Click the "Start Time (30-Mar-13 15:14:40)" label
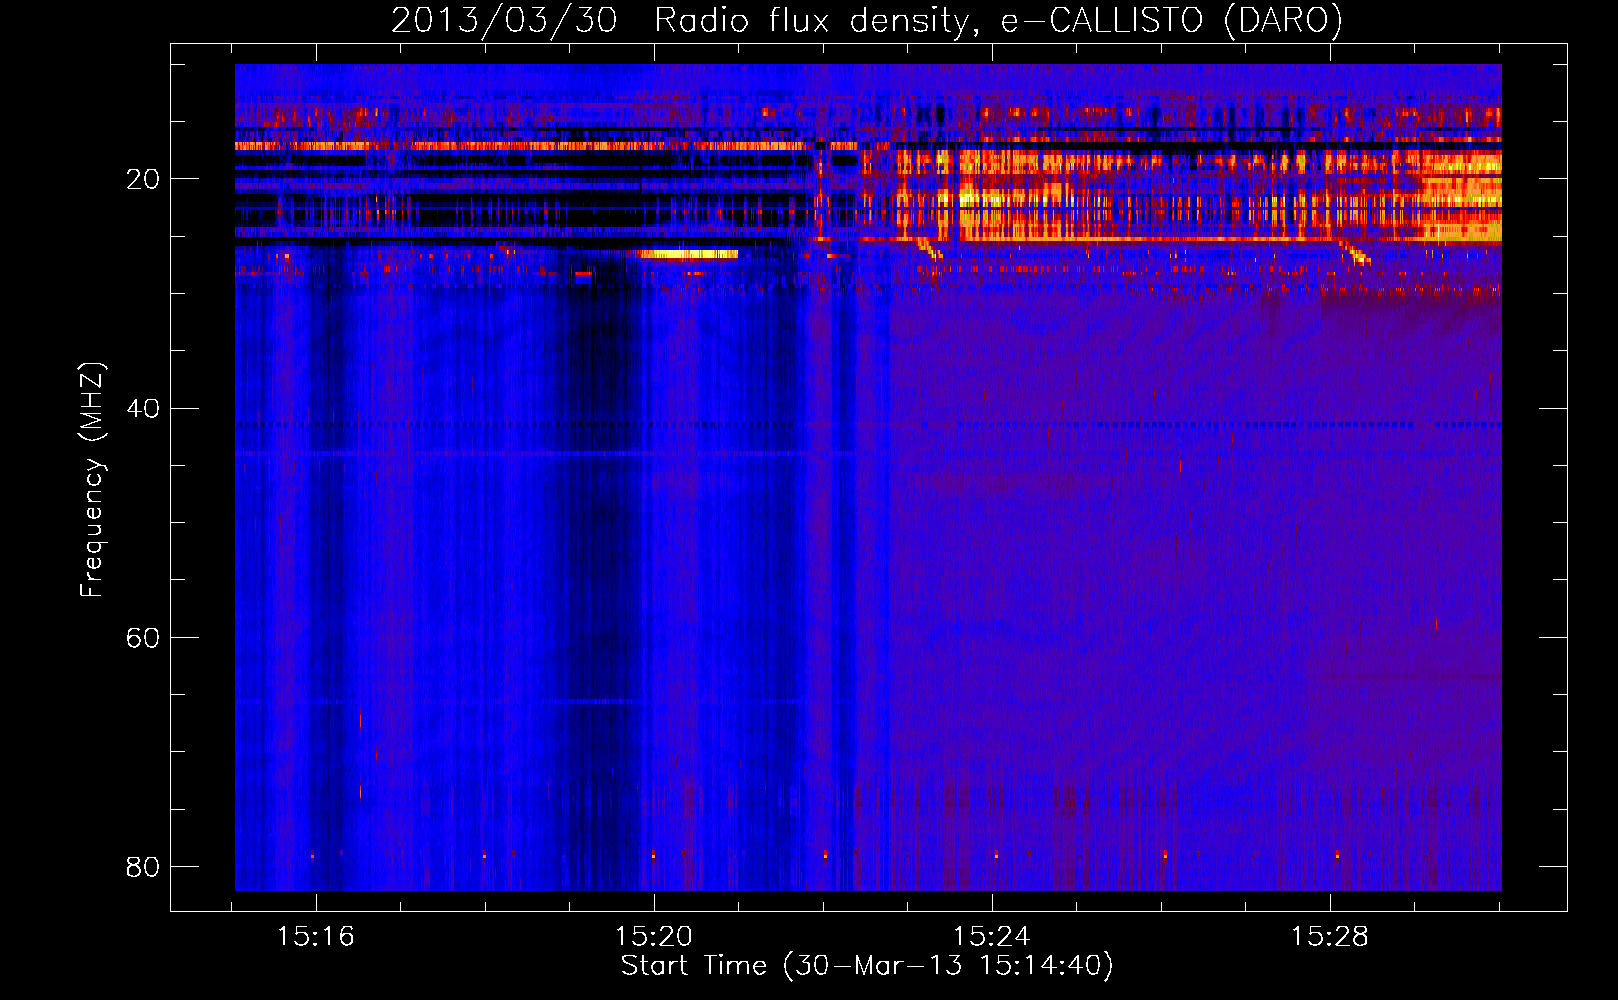The height and width of the screenshot is (1000, 1618). [867, 966]
